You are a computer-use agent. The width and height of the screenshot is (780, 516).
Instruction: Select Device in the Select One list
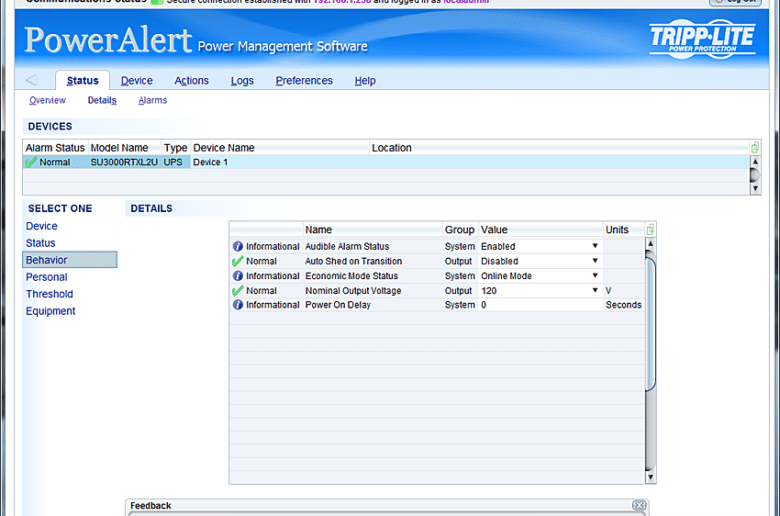point(42,226)
